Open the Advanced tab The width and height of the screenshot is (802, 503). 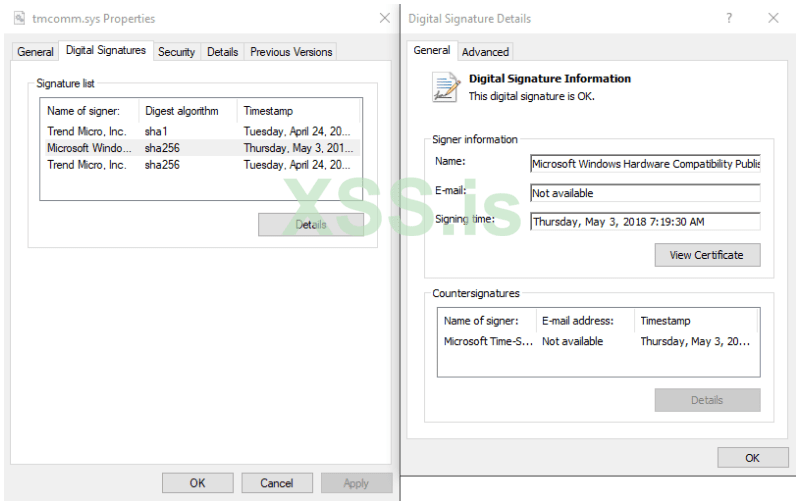click(x=485, y=52)
